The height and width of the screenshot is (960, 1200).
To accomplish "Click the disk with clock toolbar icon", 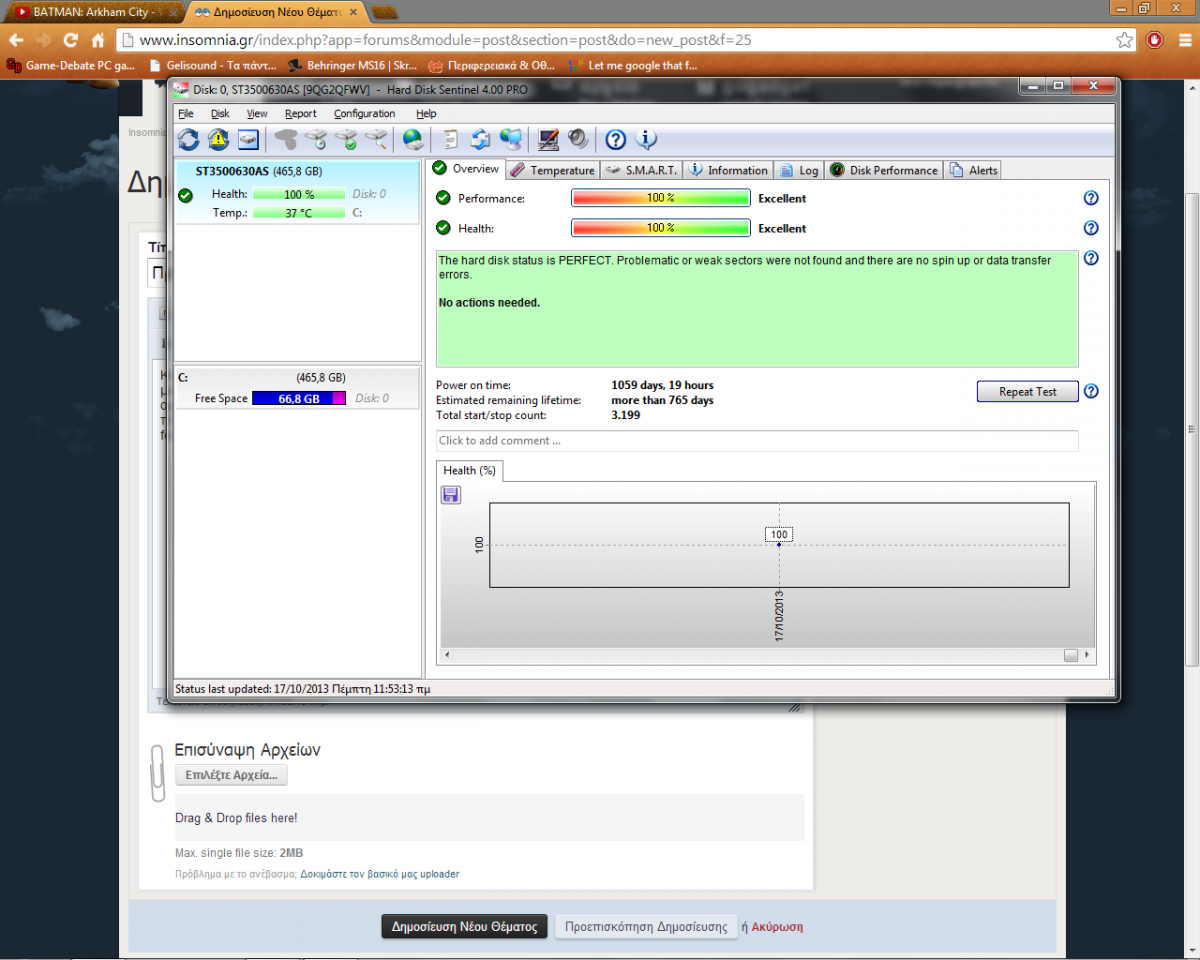I will pos(316,139).
